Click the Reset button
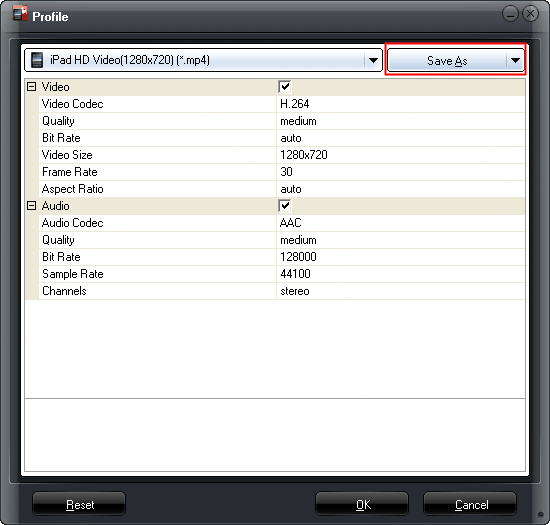Screen dimensions: 550x525 coord(79,504)
